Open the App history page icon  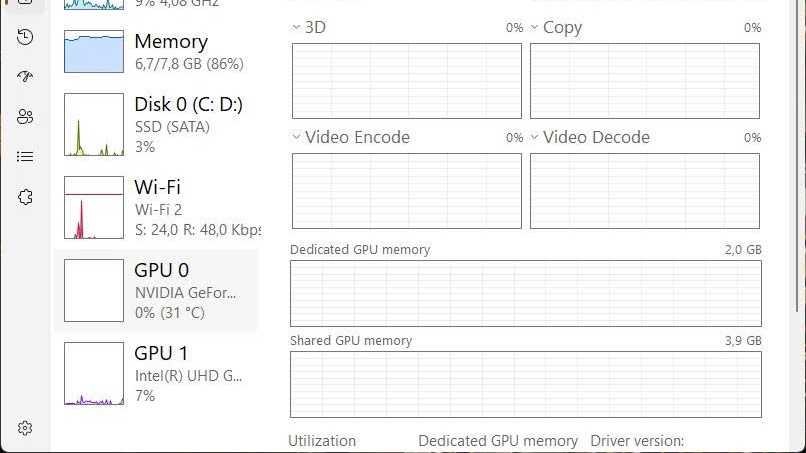point(25,37)
